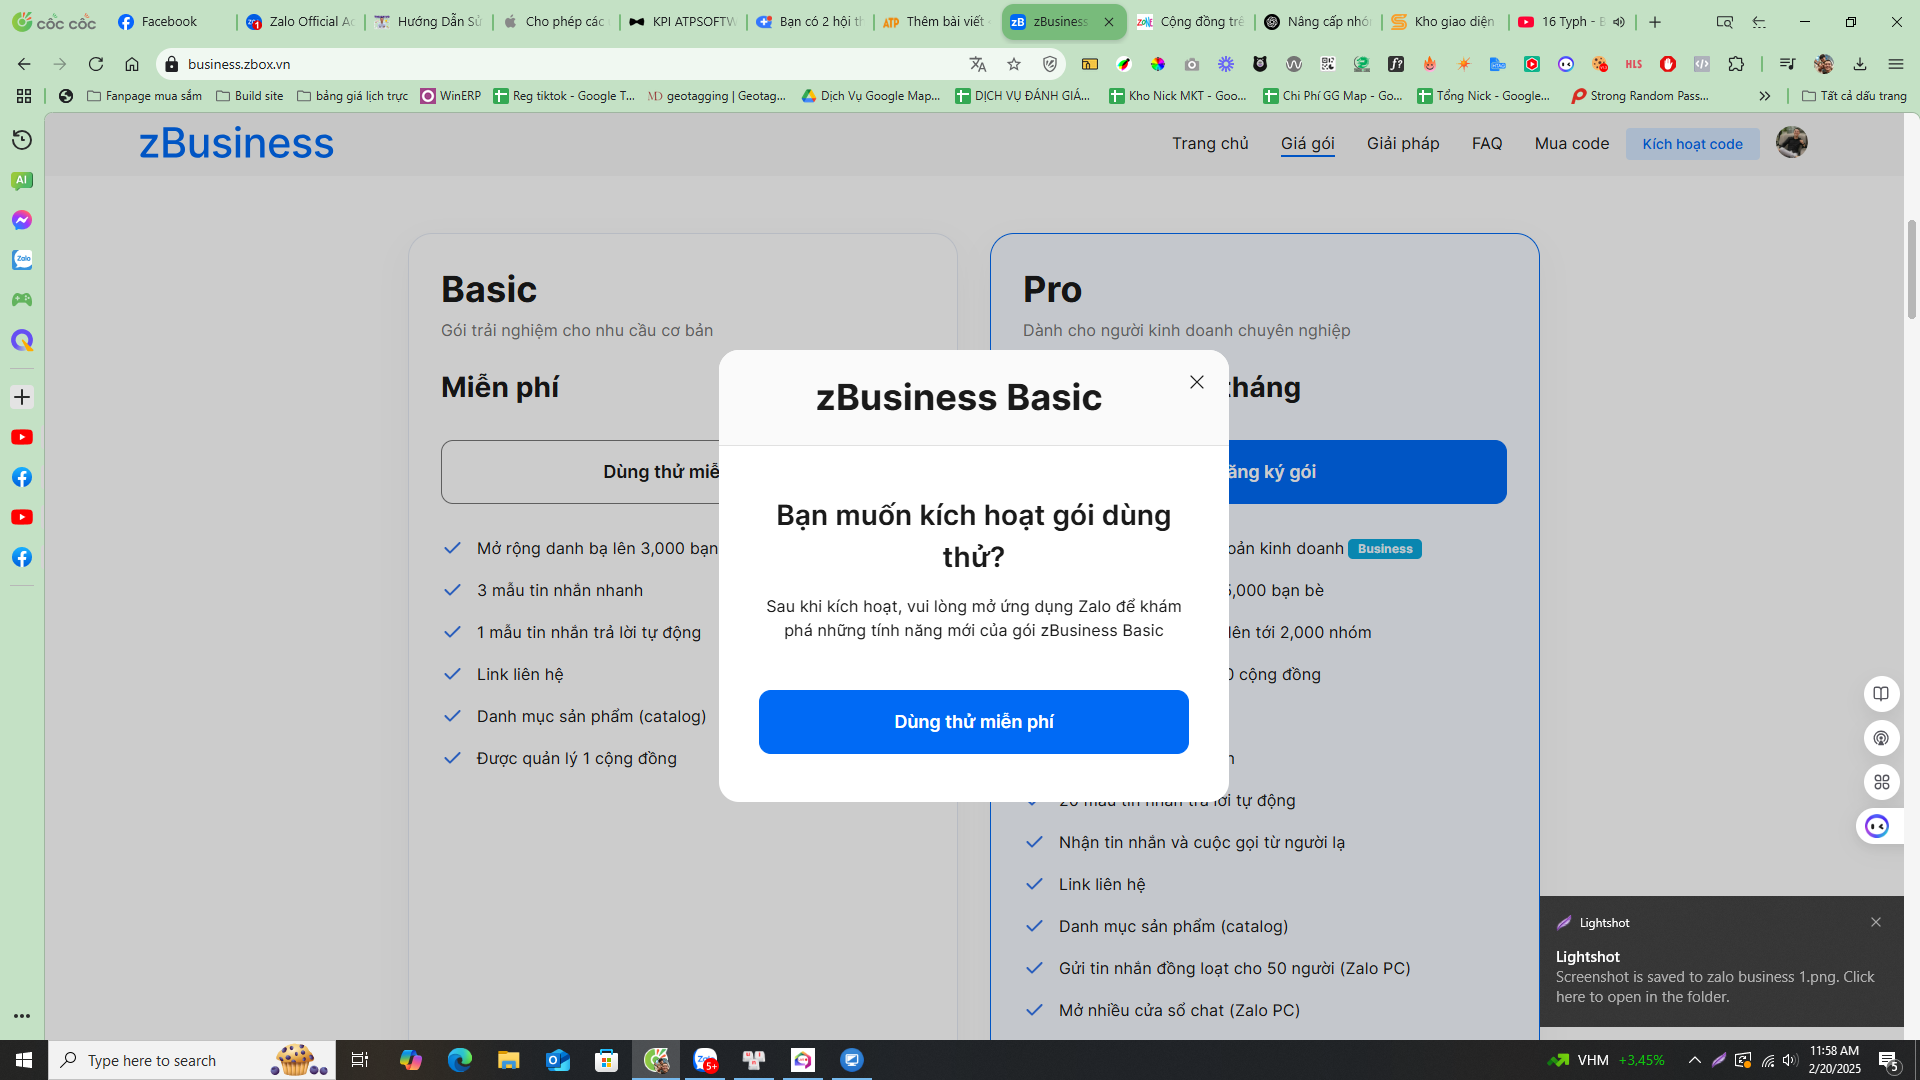Open File Explorer from the taskbar

tap(508, 1060)
